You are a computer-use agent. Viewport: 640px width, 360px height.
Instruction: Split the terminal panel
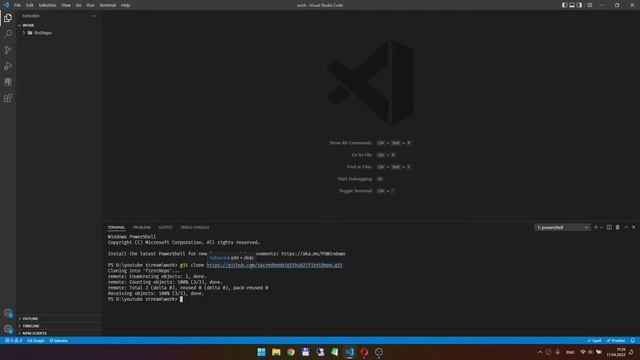tap(609, 227)
